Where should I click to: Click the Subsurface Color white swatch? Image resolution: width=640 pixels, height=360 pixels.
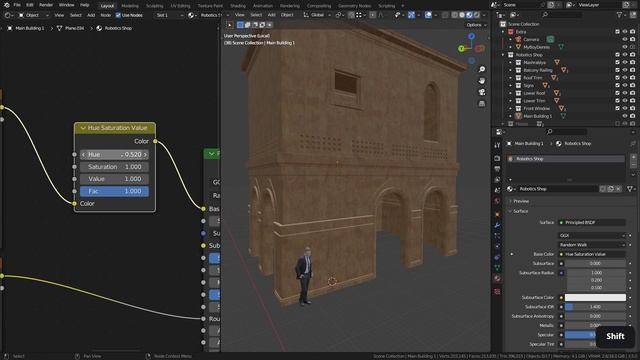[x=595, y=298]
